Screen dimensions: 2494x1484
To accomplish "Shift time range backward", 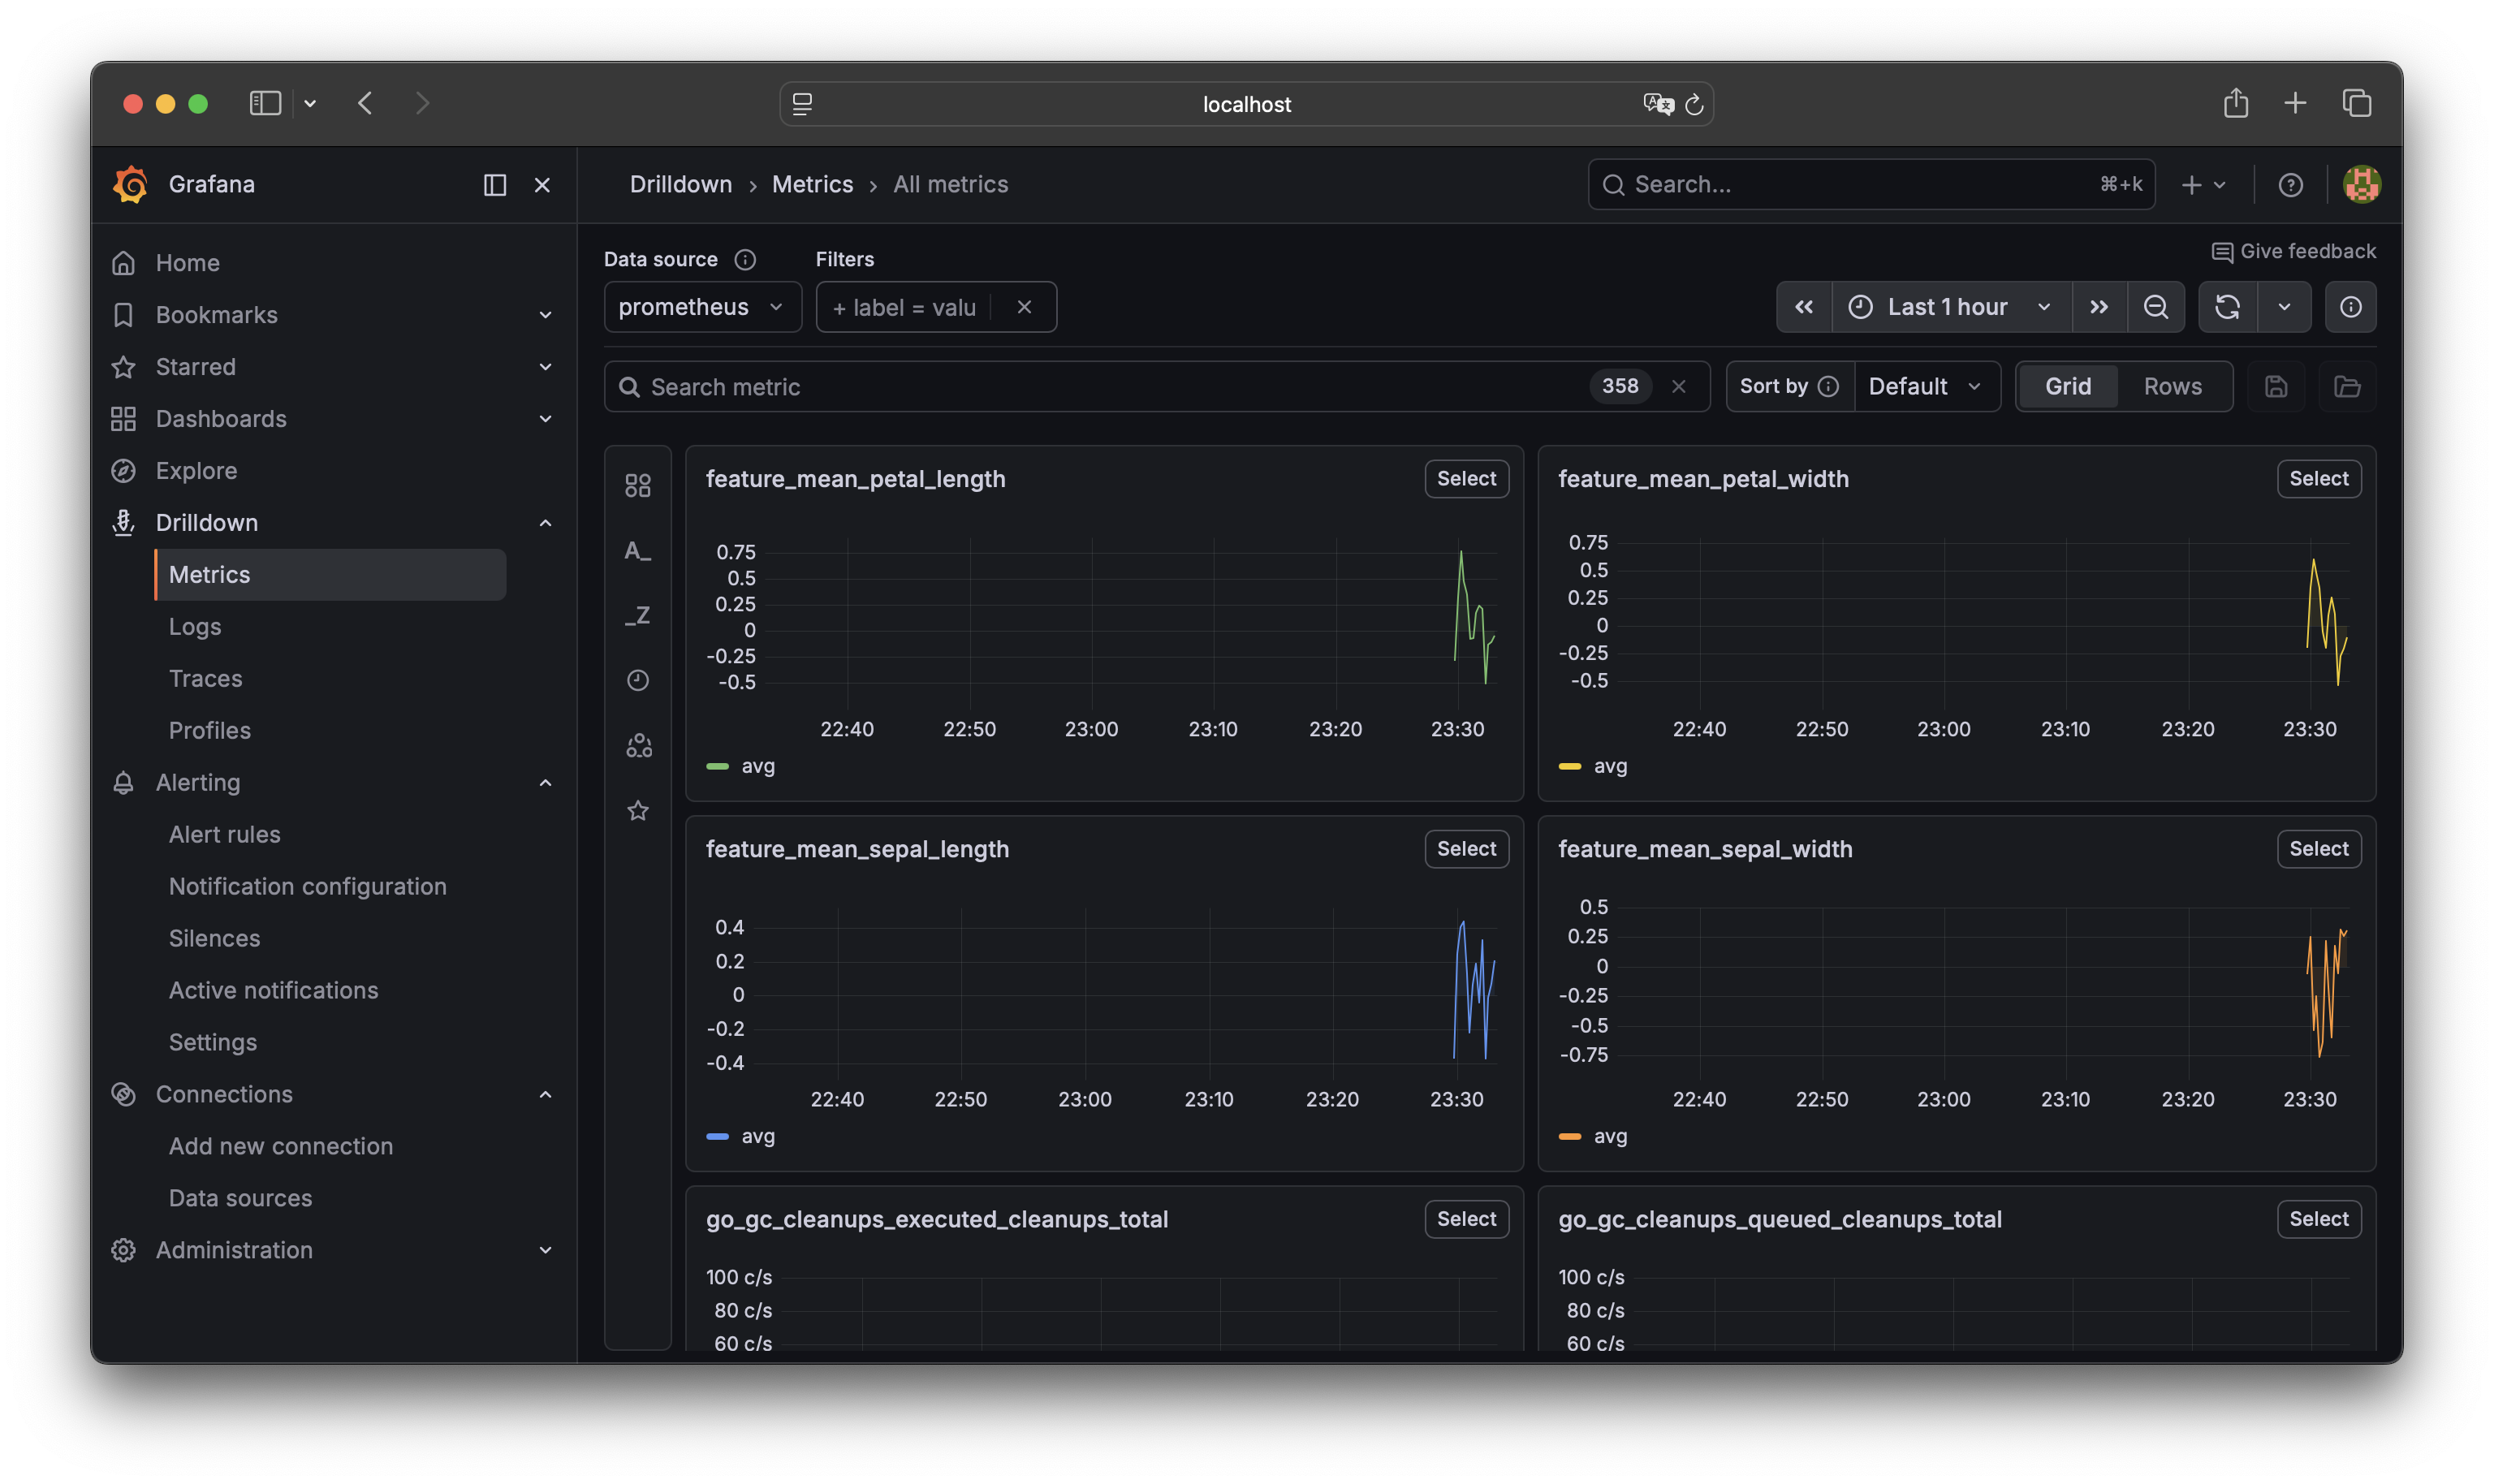I will [1803, 307].
